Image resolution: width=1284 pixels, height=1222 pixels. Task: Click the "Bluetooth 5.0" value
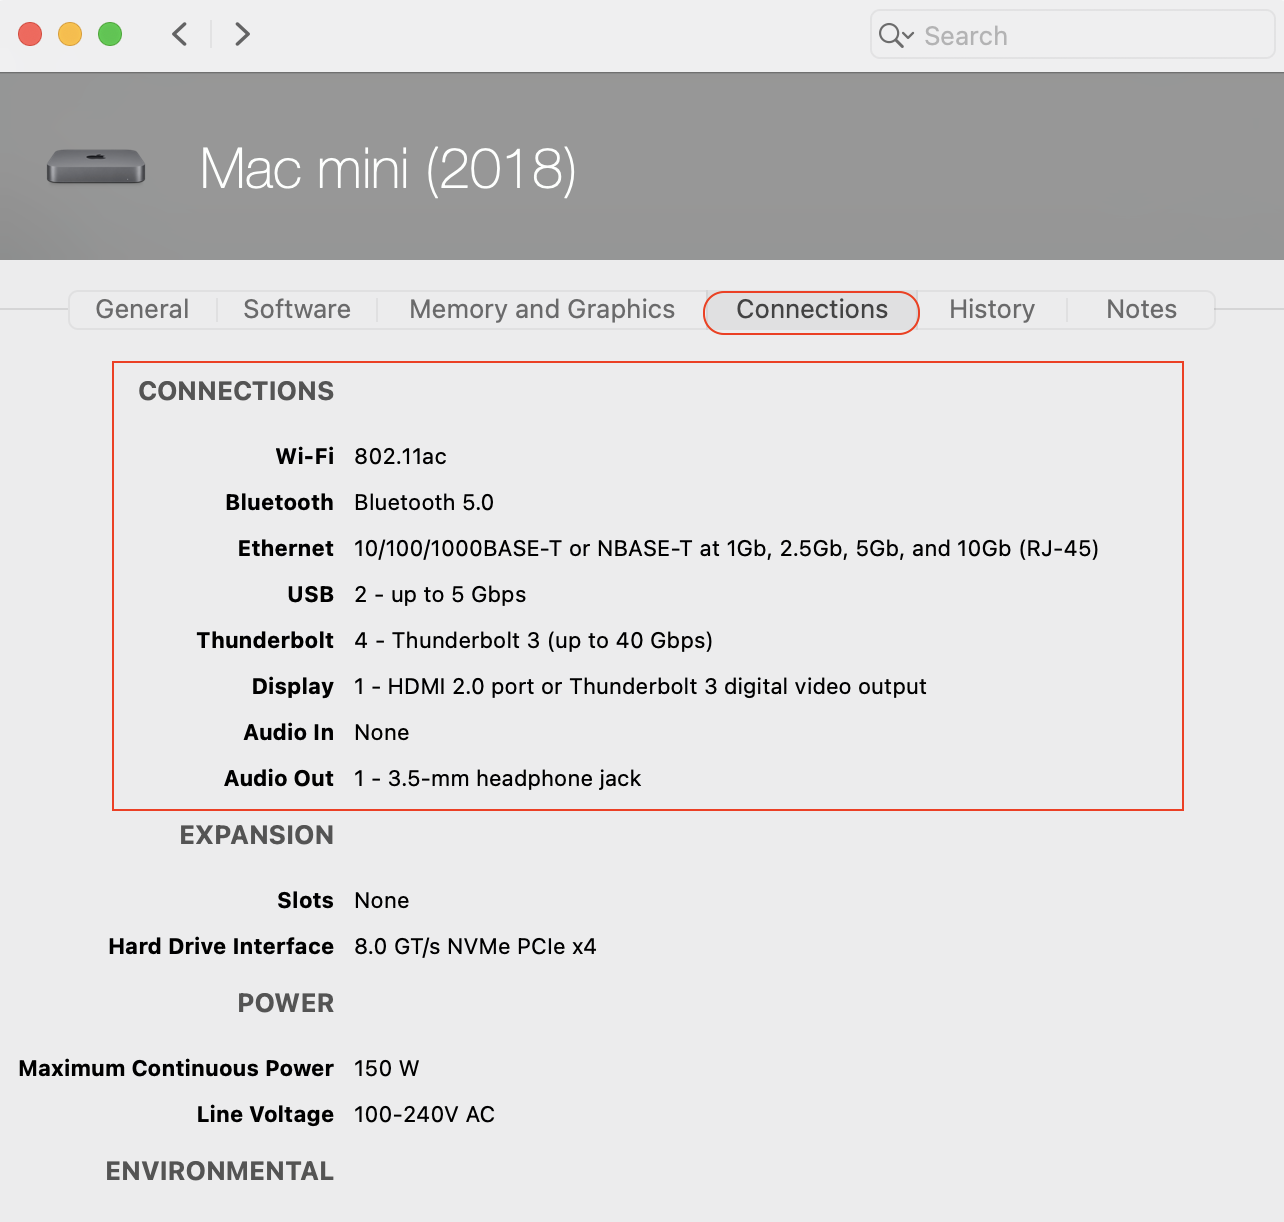424,502
